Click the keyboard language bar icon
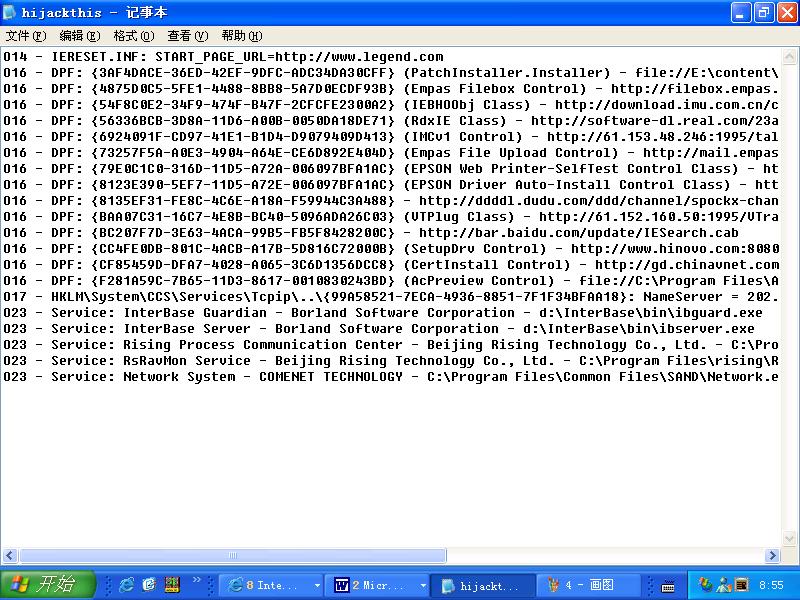The height and width of the screenshot is (600, 800). (x=667, y=587)
